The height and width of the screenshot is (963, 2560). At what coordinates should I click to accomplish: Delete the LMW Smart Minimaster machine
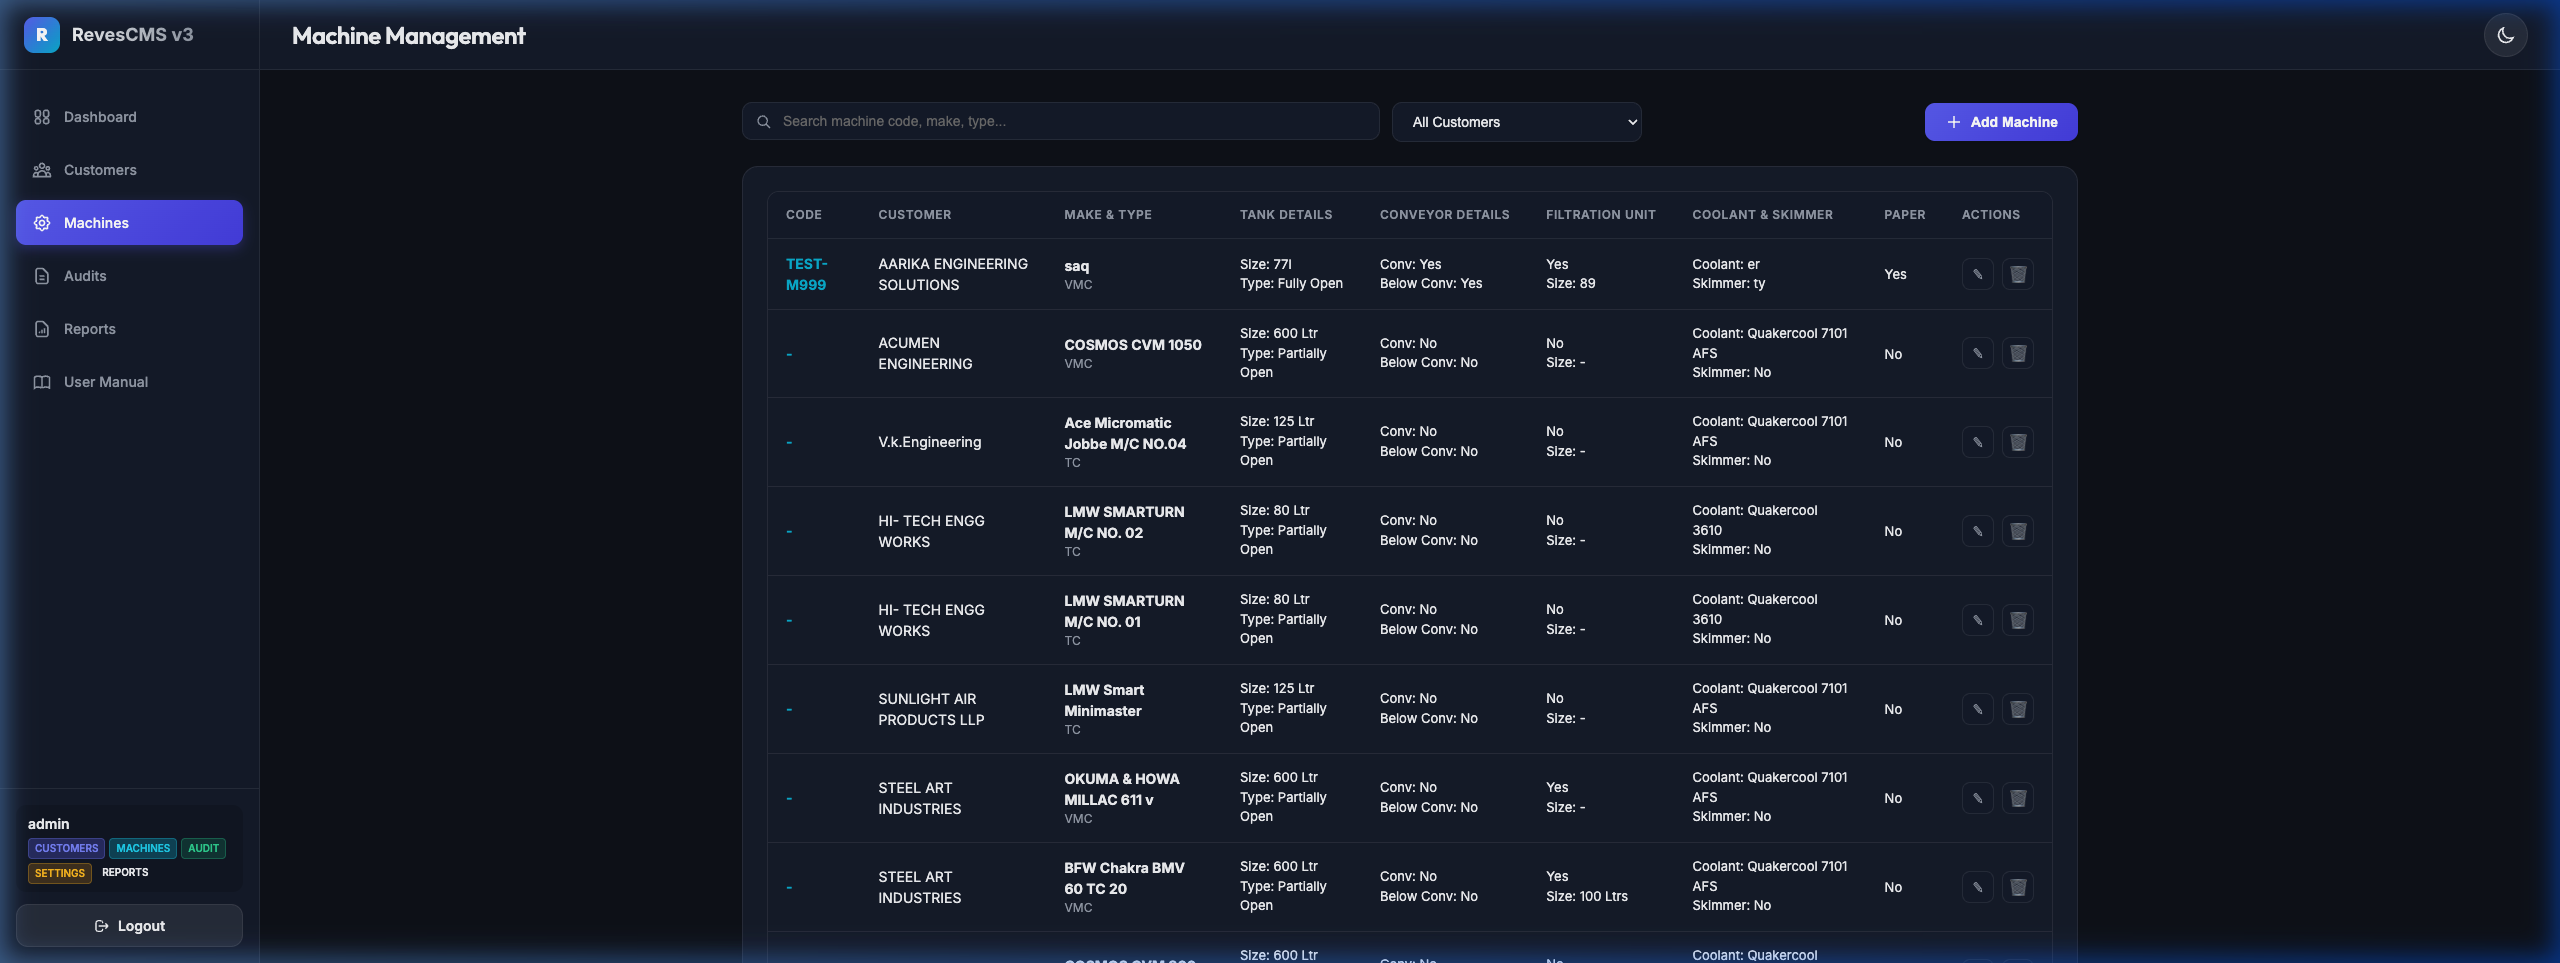(2018, 709)
